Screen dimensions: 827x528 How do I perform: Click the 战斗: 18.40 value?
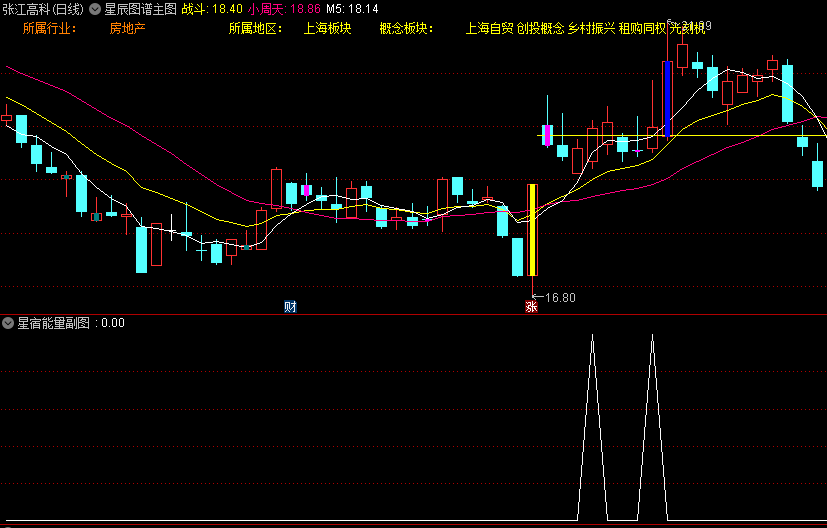[x=212, y=9]
